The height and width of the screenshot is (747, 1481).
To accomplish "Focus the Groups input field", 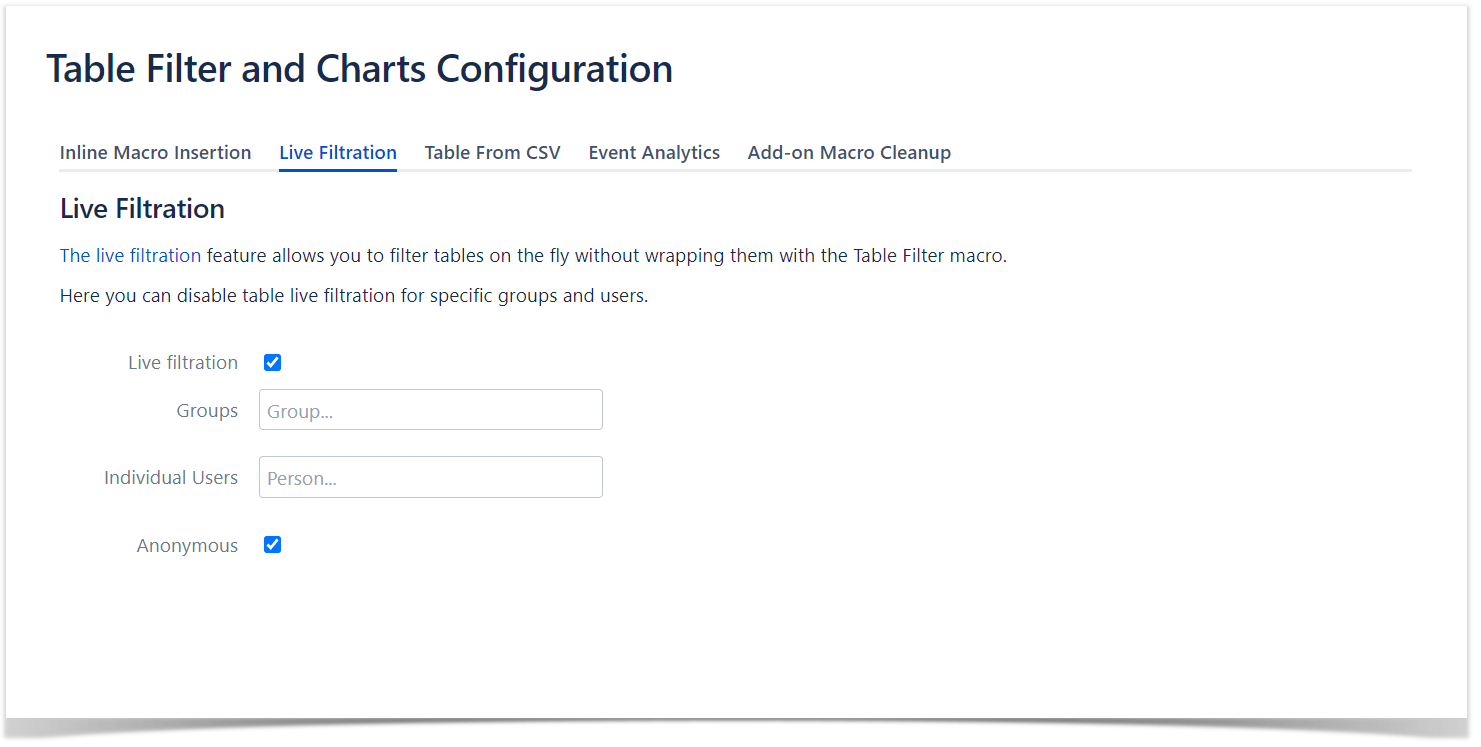I will click(x=430, y=410).
